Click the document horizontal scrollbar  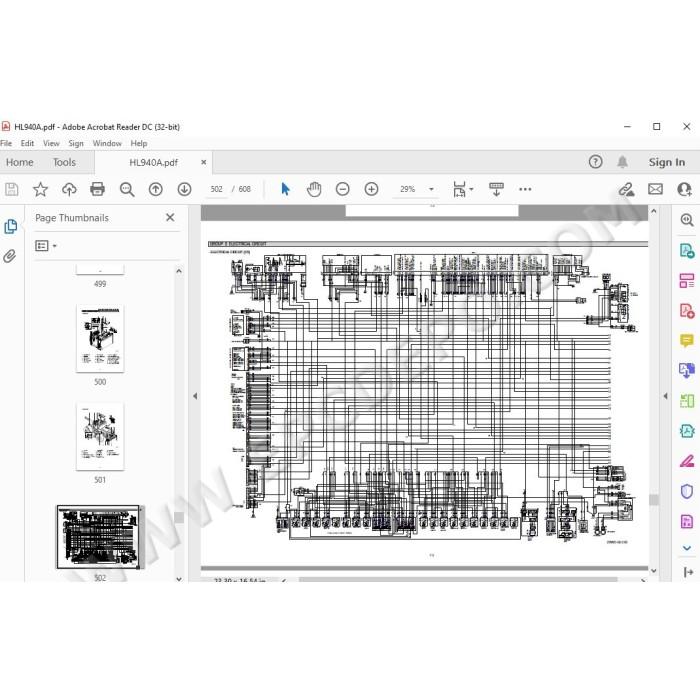point(458,579)
